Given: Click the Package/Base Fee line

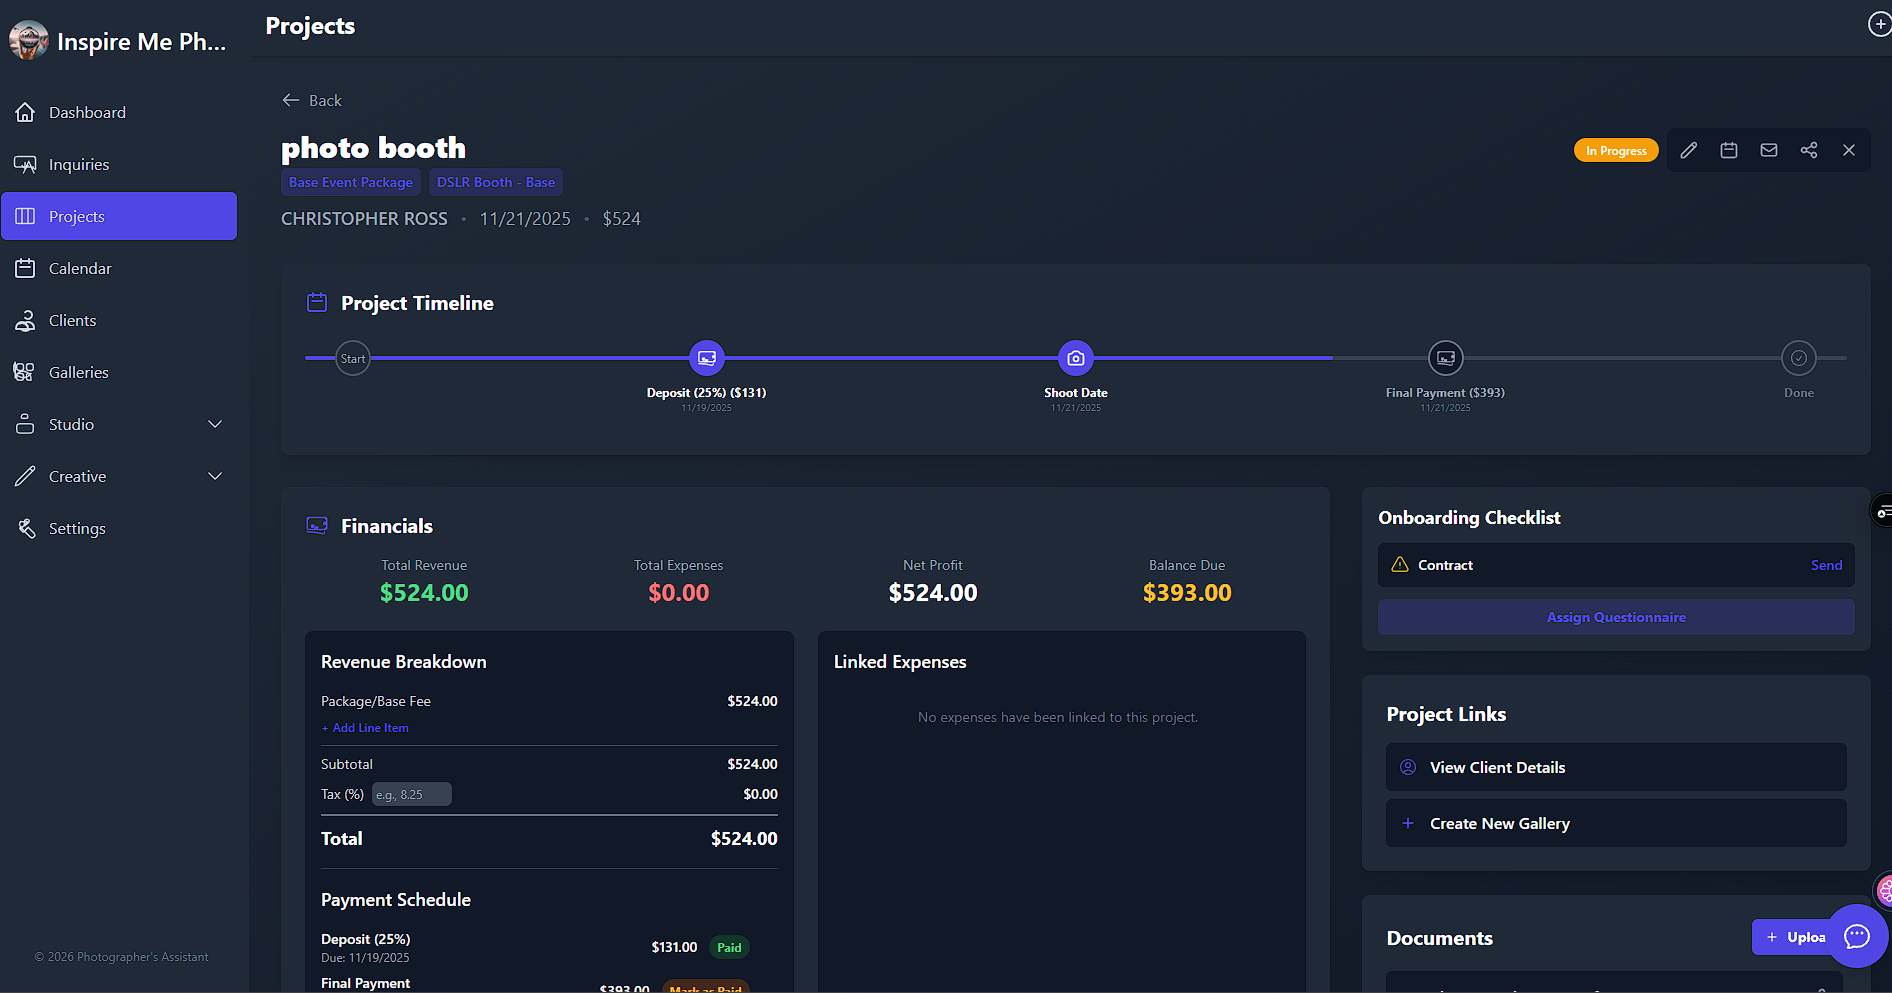Looking at the screenshot, I should point(549,701).
